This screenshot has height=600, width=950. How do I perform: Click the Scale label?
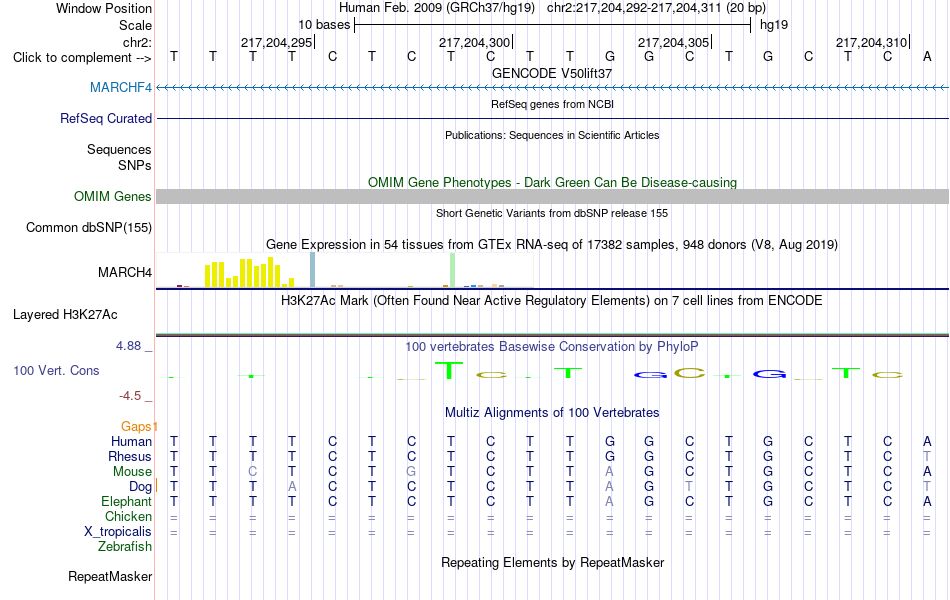tap(135, 25)
